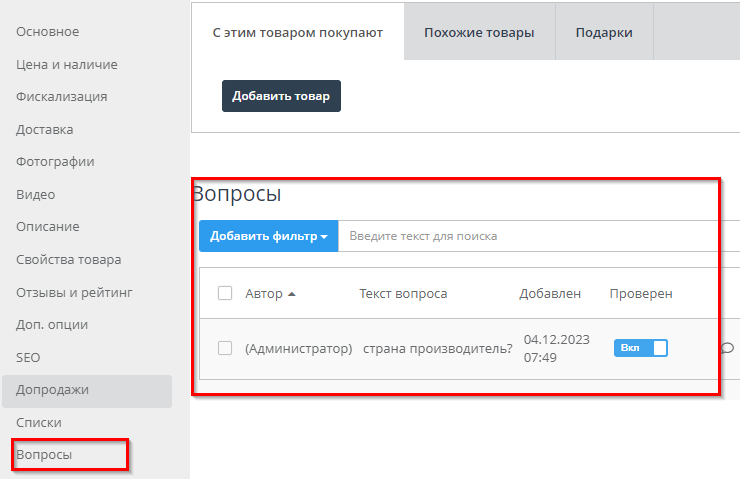Open the Добавить фильтр dropdown

pos(268,236)
